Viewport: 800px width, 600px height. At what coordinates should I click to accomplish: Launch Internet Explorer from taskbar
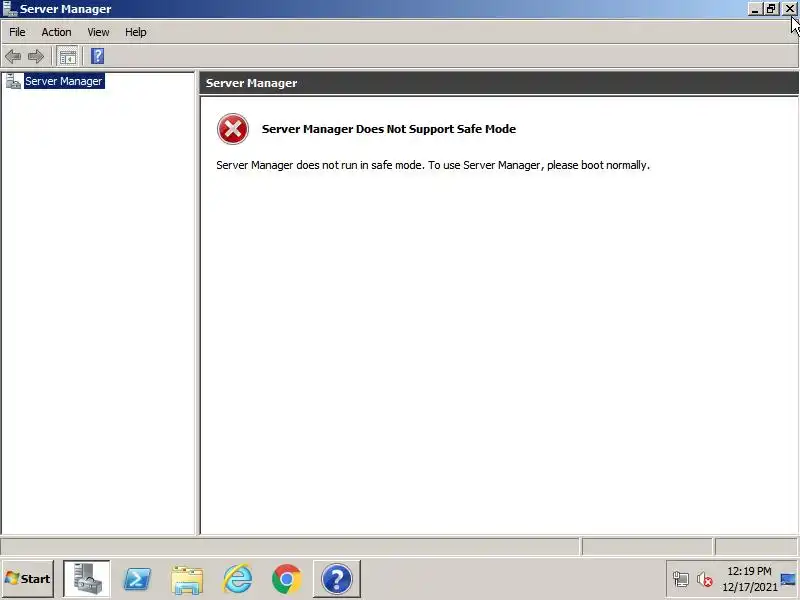237,579
